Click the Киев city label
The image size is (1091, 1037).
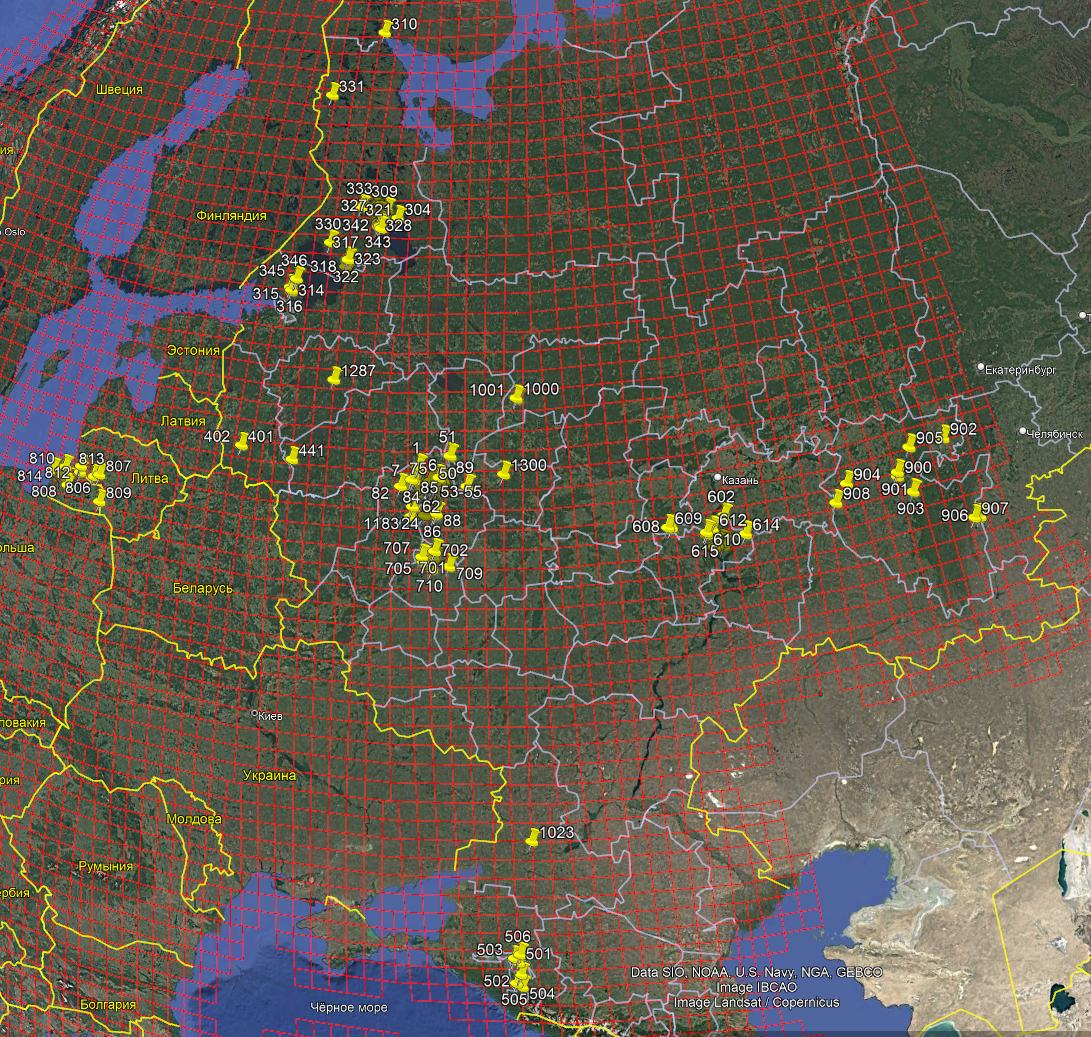click(270, 716)
